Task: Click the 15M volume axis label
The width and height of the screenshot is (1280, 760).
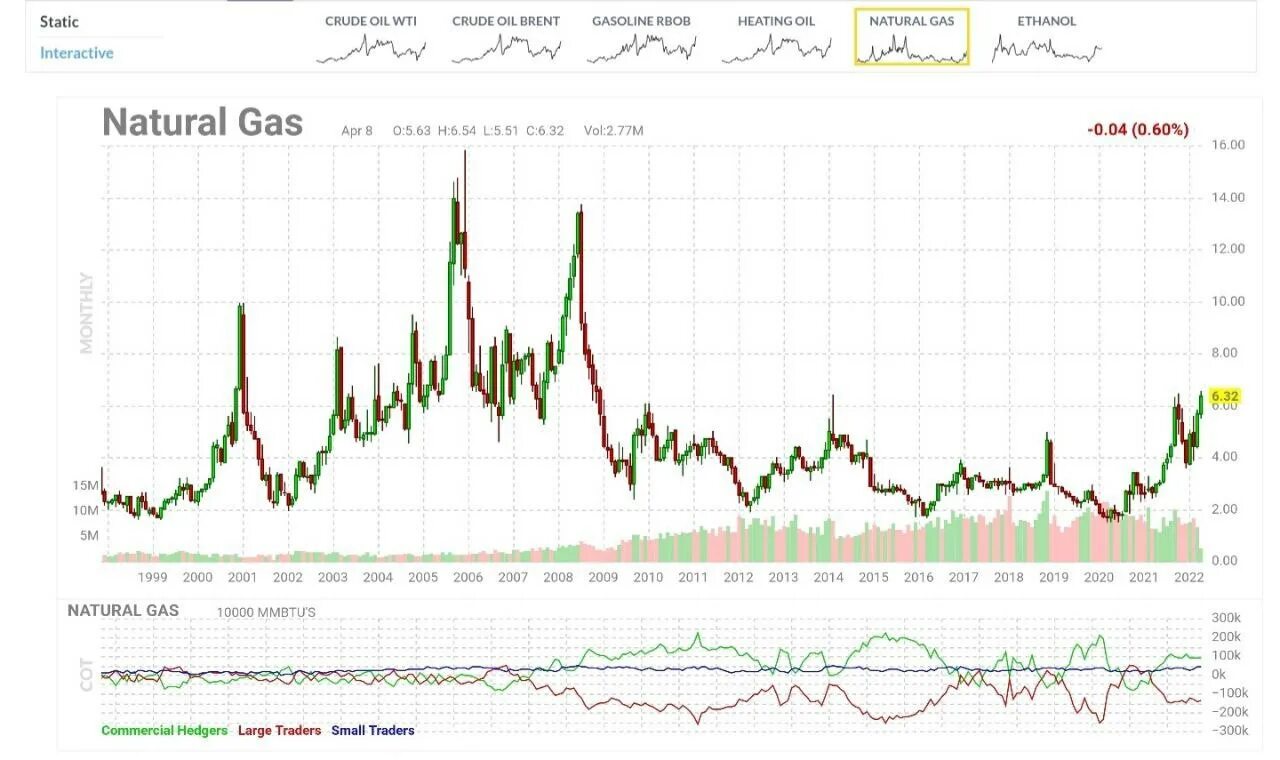Action: (85, 485)
